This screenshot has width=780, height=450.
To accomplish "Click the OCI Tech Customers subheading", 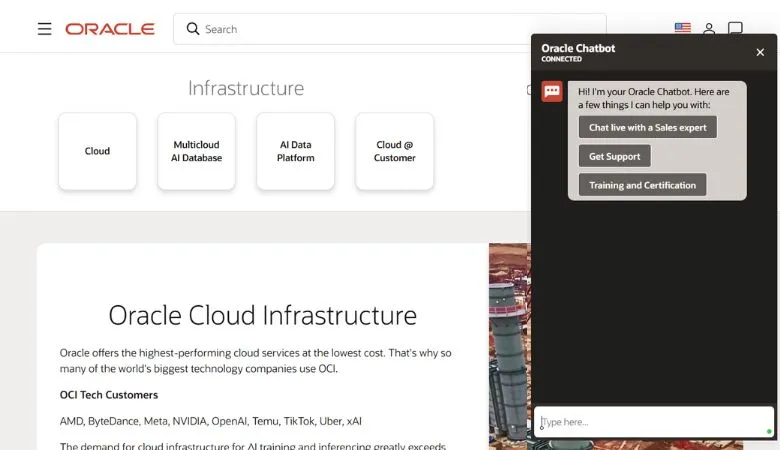I will pos(109,395).
